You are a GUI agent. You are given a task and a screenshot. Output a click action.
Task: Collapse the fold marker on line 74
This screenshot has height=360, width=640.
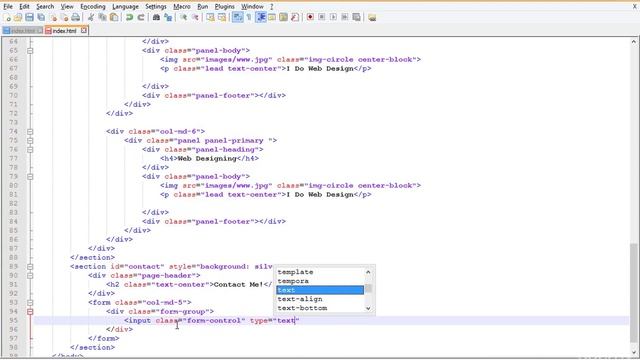tap(30, 131)
